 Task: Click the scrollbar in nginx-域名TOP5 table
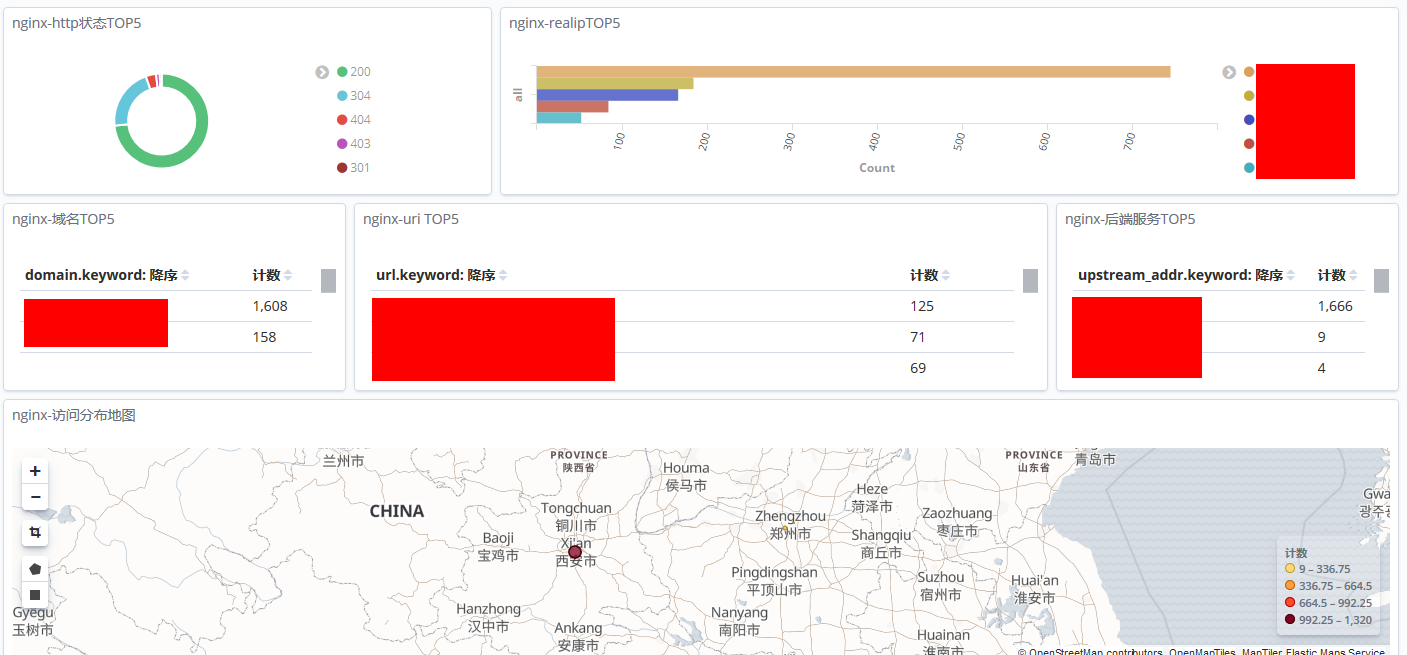[328, 280]
